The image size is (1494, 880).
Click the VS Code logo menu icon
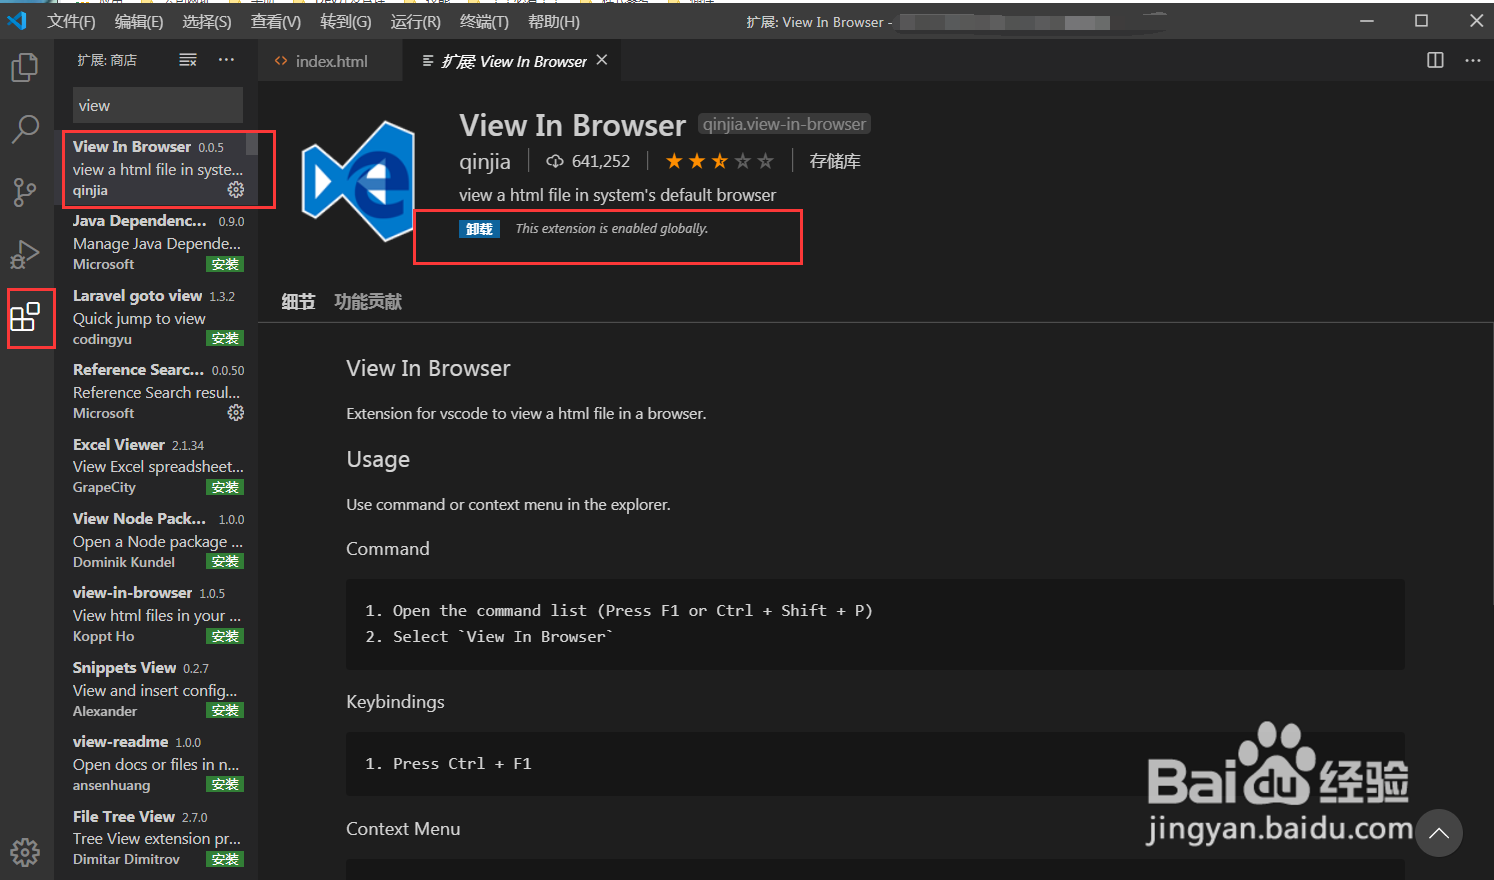click(17, 21)
